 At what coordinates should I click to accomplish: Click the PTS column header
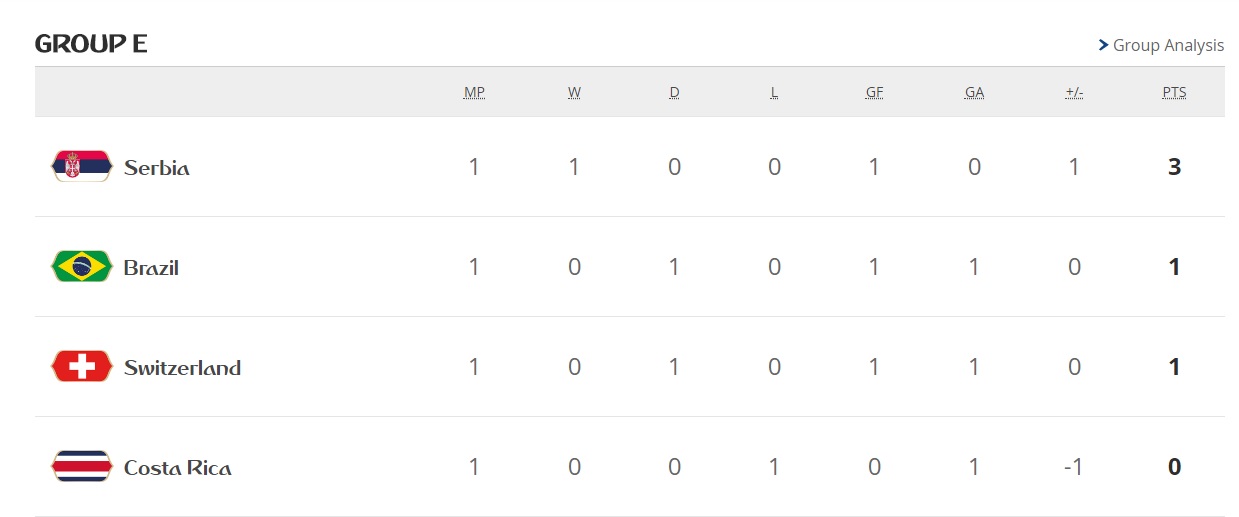1174,92
